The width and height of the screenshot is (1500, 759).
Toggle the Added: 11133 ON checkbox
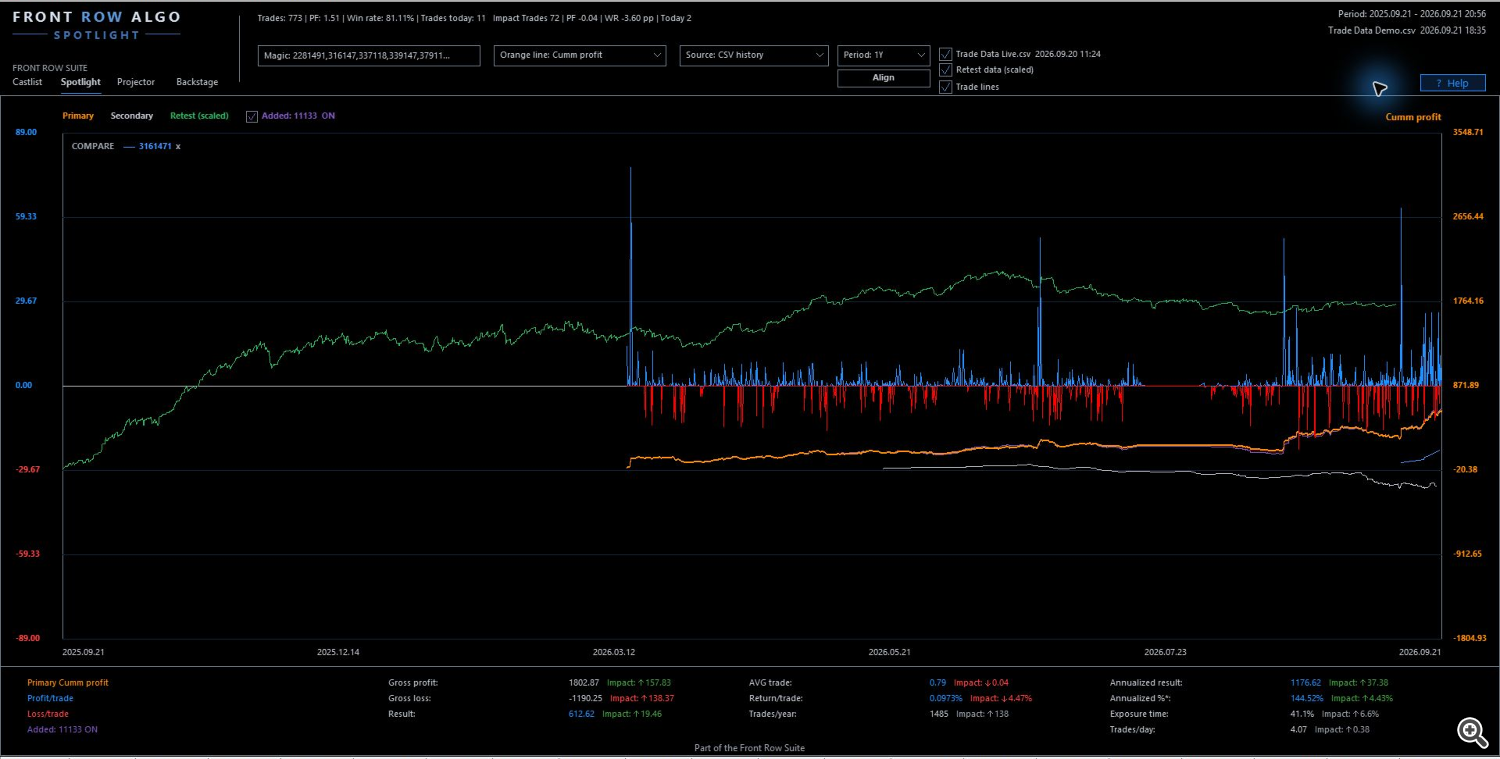click(x=252, y=117)
